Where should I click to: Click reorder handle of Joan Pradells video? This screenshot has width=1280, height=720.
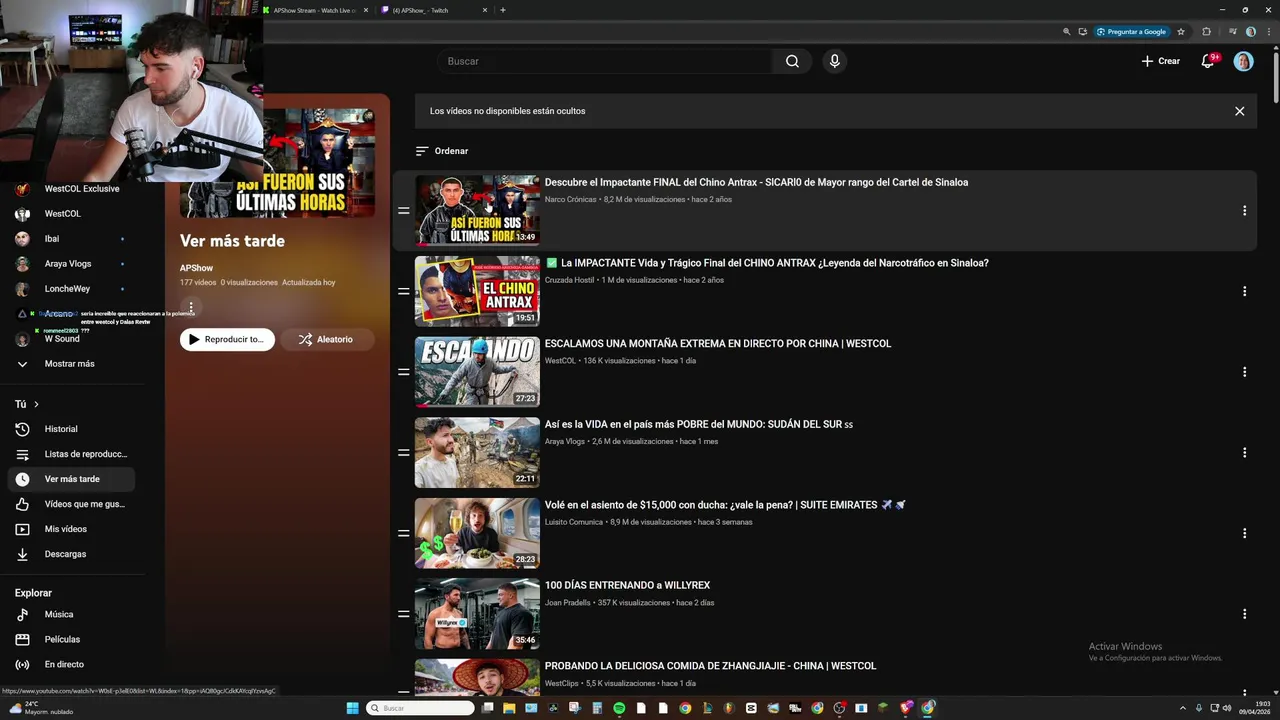point(403,614)
